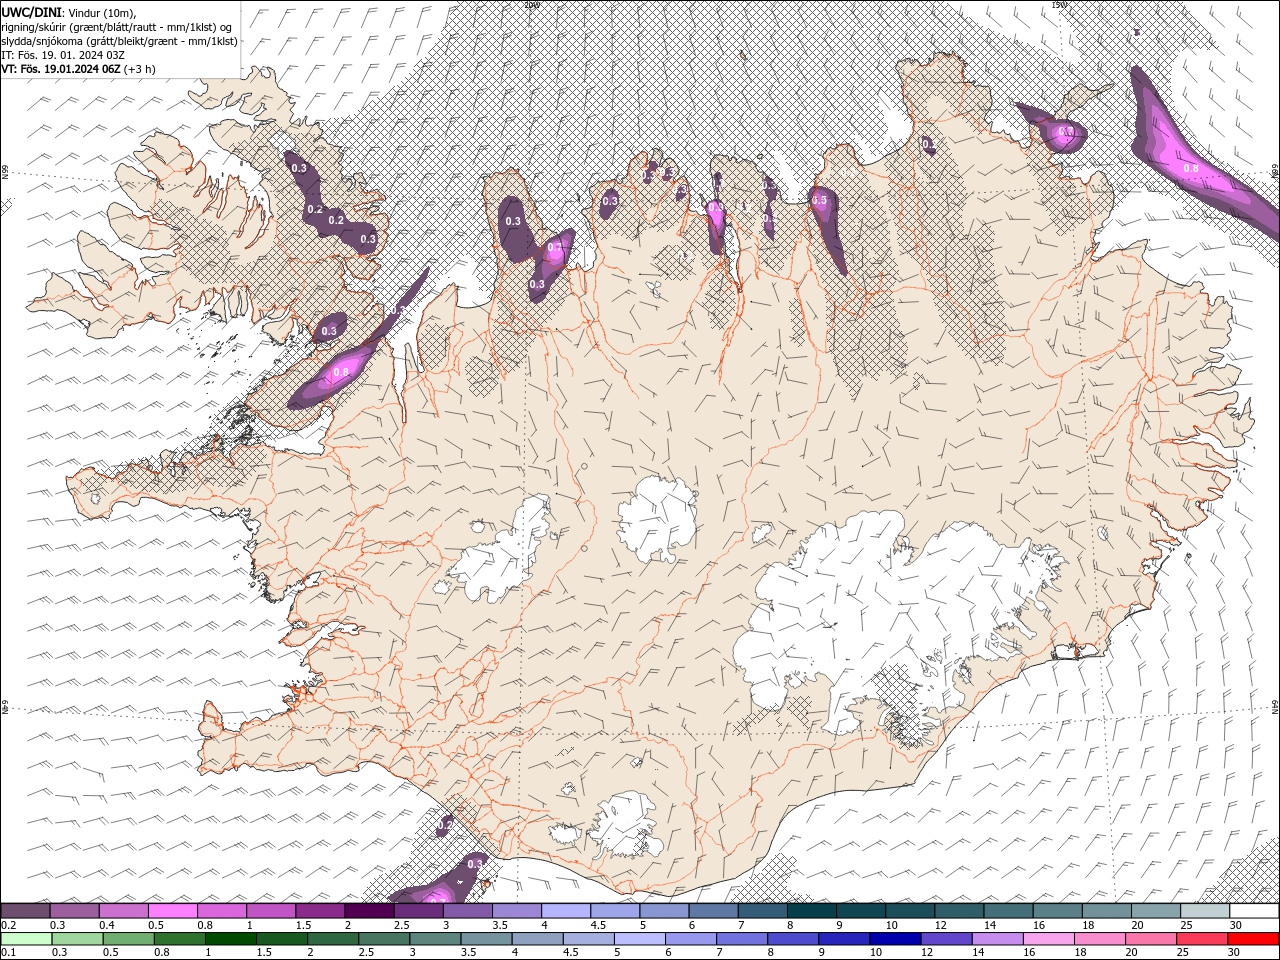This screenshot has width=1280, height=960.
Task: Click the 'slydda/snjókoma' legend description line
Action: pyautogui.click(x=119, y=40)
